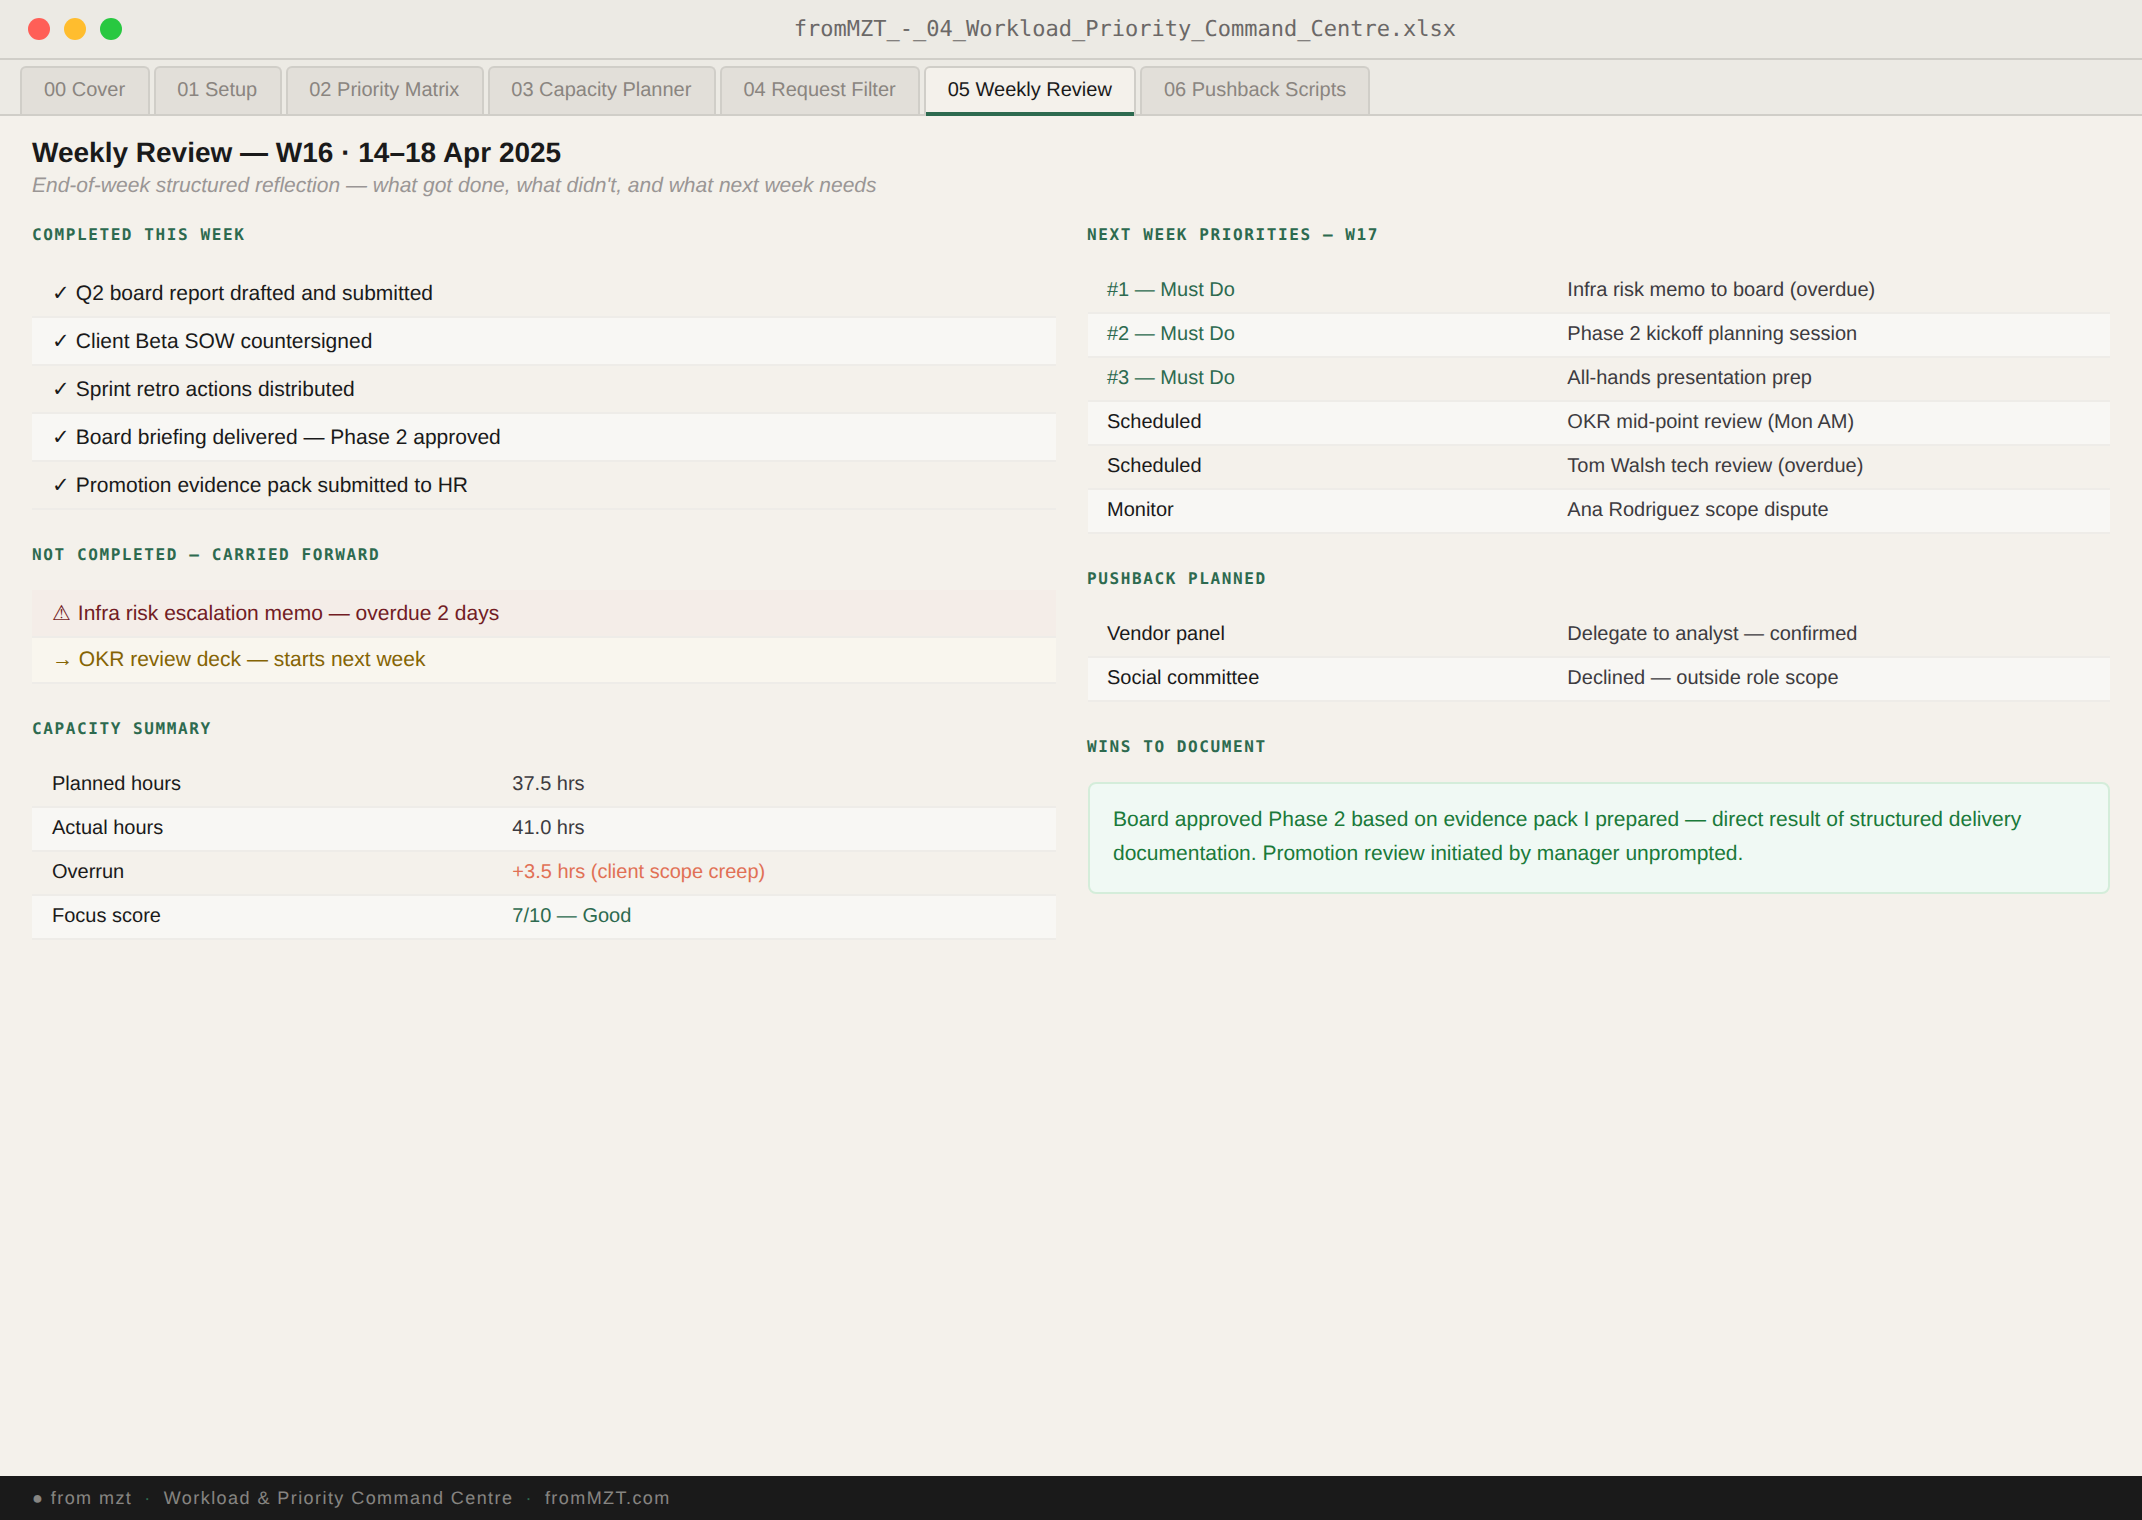
Task: Click 'Workload & Priority Command Centre' footer text
Action: [338, 1498]
